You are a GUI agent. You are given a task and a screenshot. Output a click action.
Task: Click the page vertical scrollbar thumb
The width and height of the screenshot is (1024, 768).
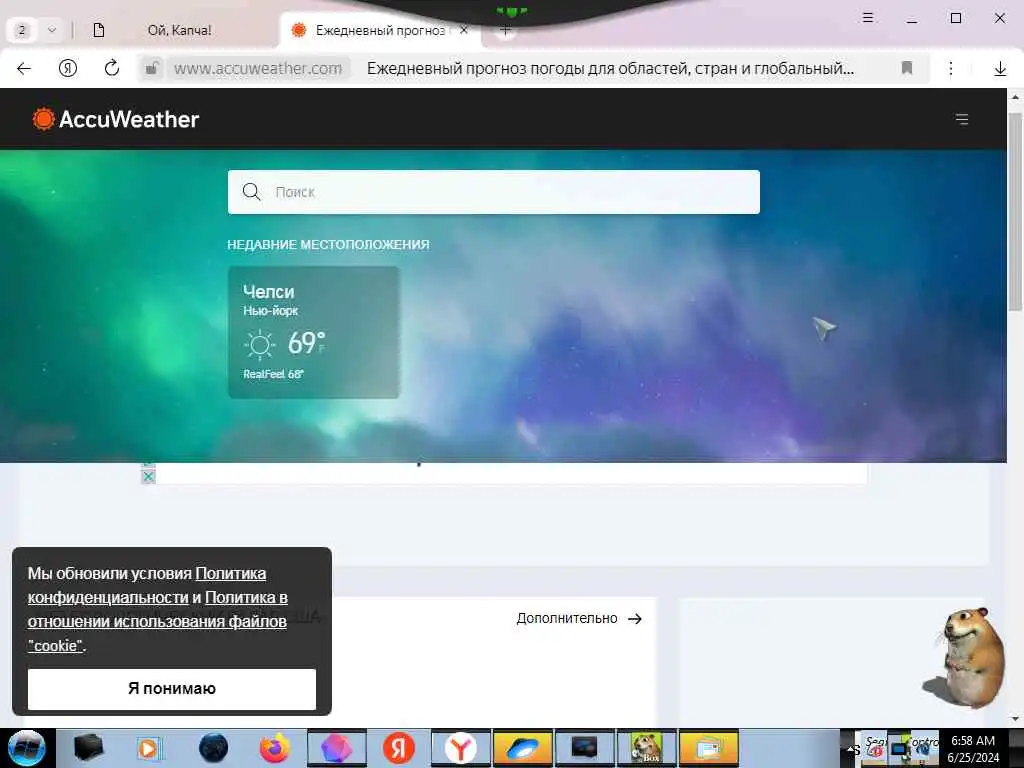click(1015, 212)
